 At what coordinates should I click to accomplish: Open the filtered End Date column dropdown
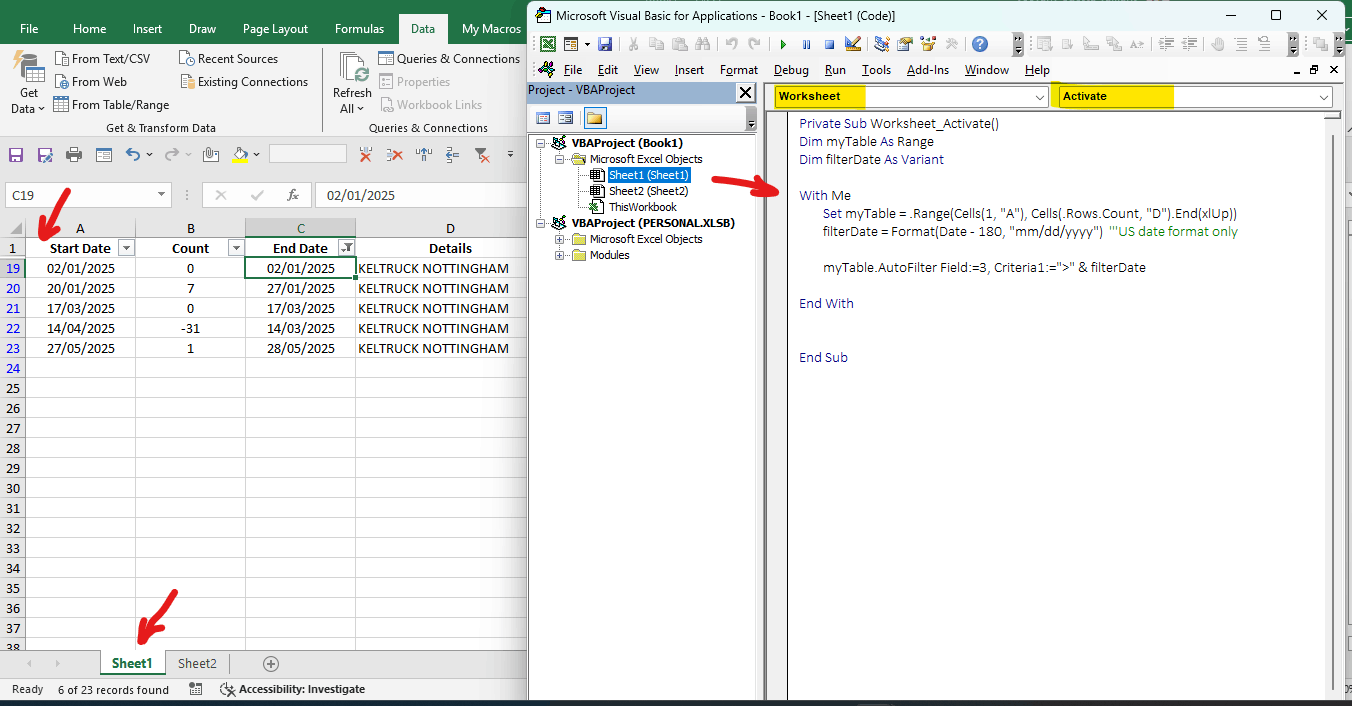[346, 248]
